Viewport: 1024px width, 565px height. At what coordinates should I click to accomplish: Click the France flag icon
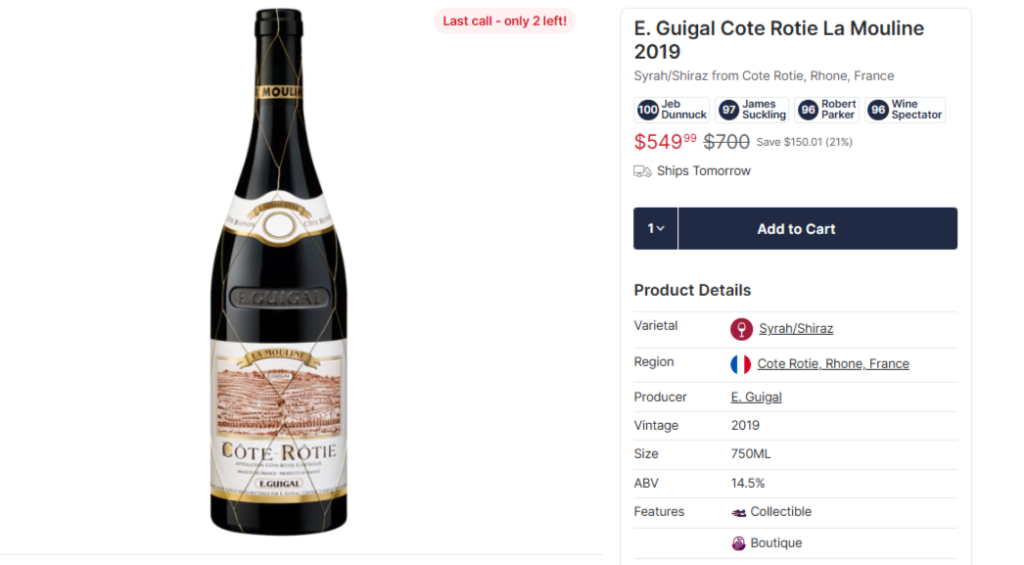coord(741,364)
